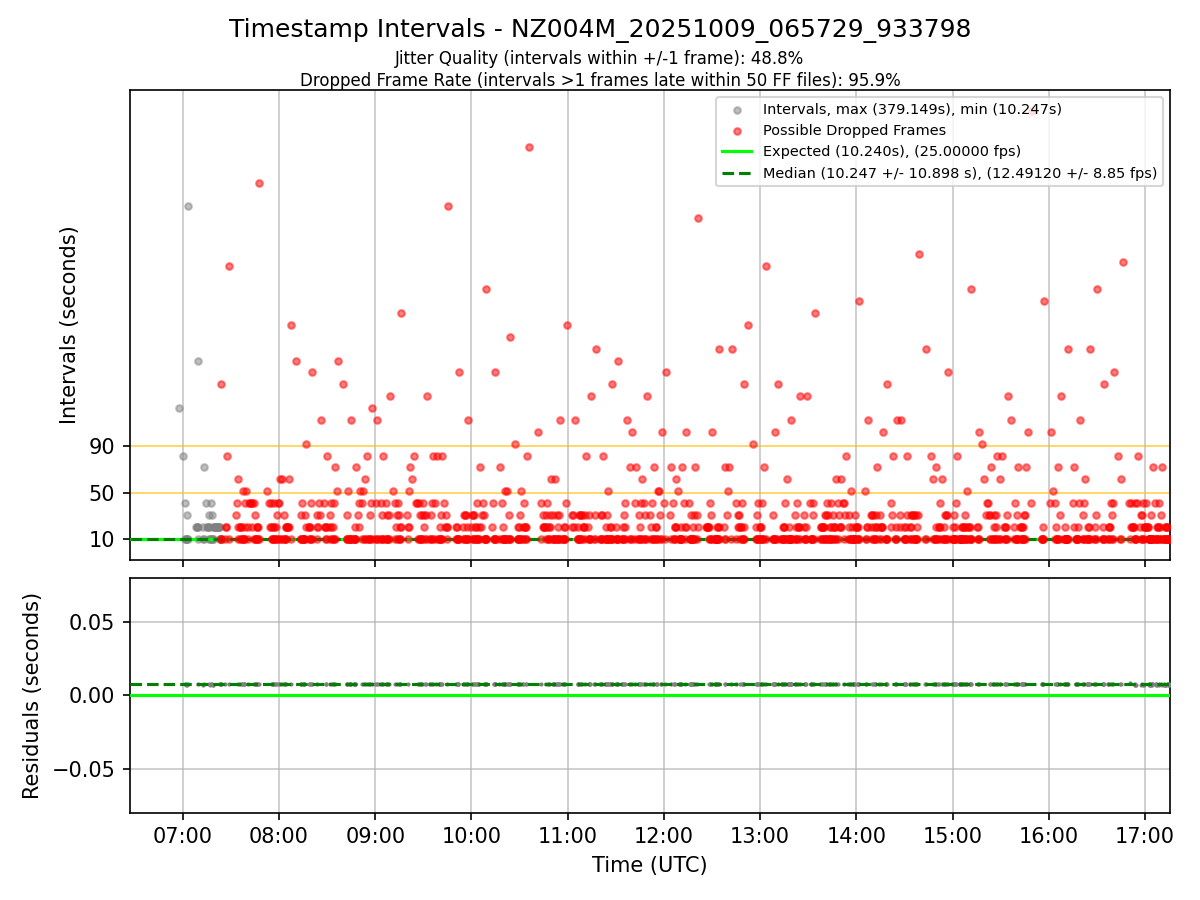Screen dimensions: 1200x900
Task: Click the solid green Expected legend line
Action: point(737,152)
